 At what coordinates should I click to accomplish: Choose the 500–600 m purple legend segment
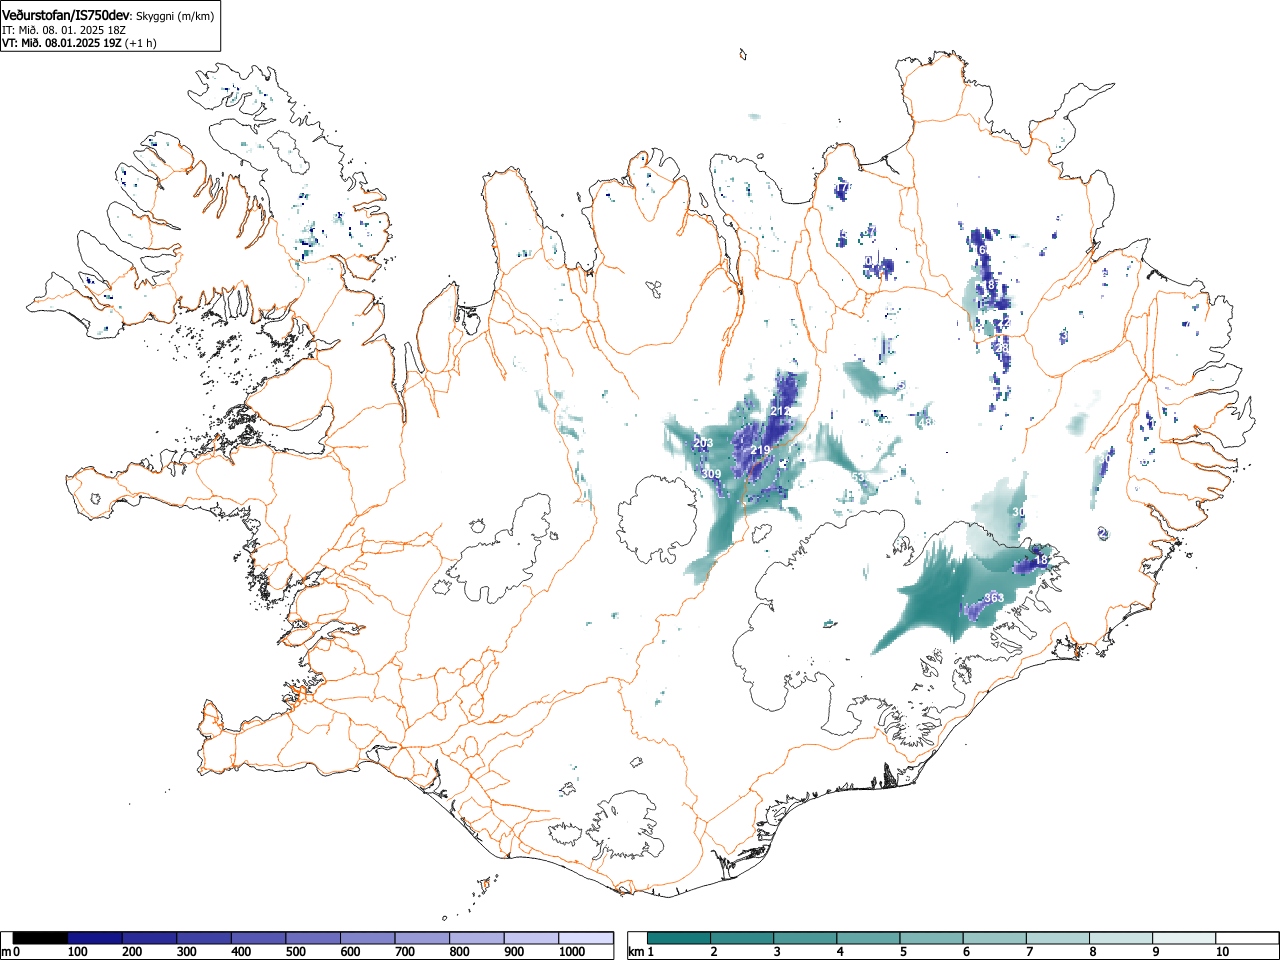[313, 938]
